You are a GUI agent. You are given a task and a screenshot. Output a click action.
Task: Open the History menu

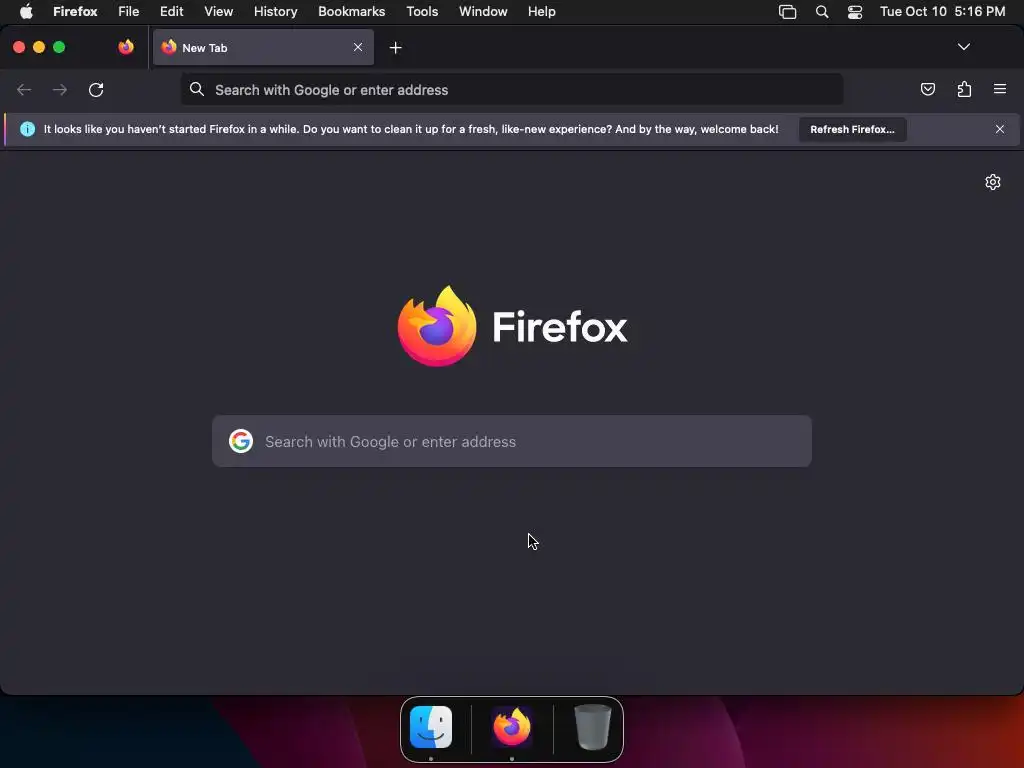tap(276, 11)
